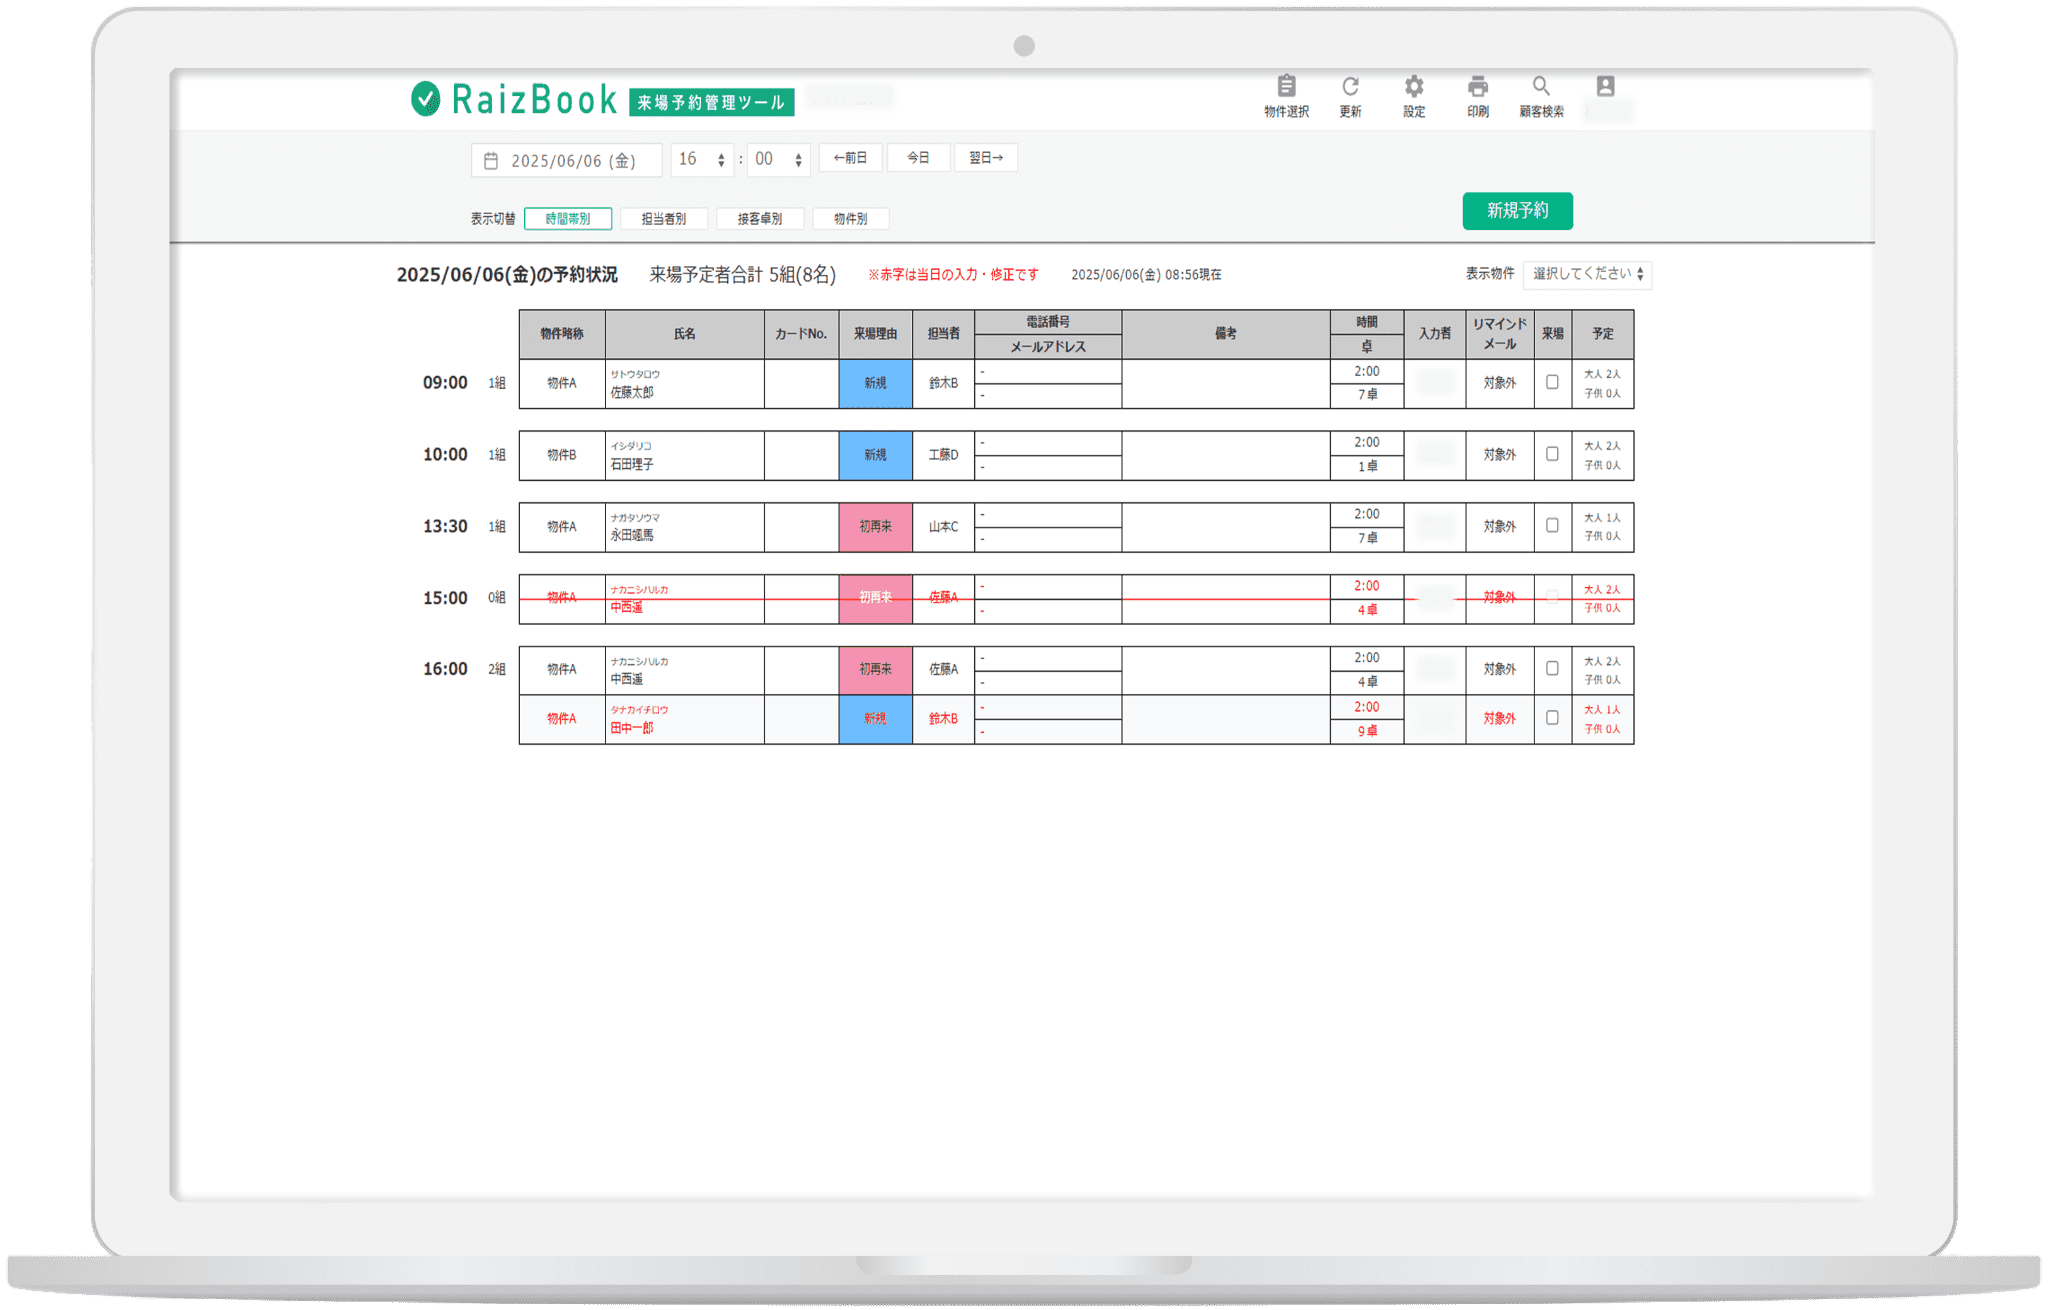Open 顧客検索 magnifier icon
Viewport: 2048px width, 1310px height.
coord(1541,87)
